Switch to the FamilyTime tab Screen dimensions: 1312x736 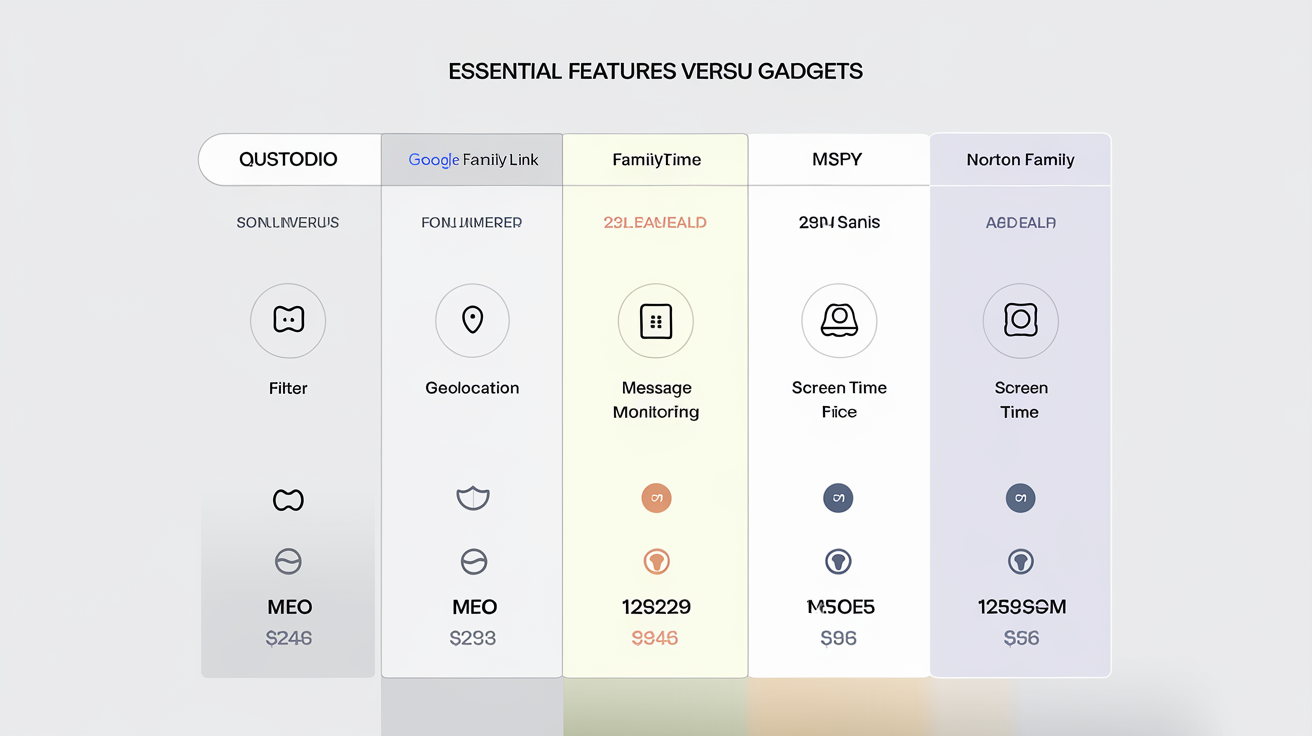click(656, 159)
